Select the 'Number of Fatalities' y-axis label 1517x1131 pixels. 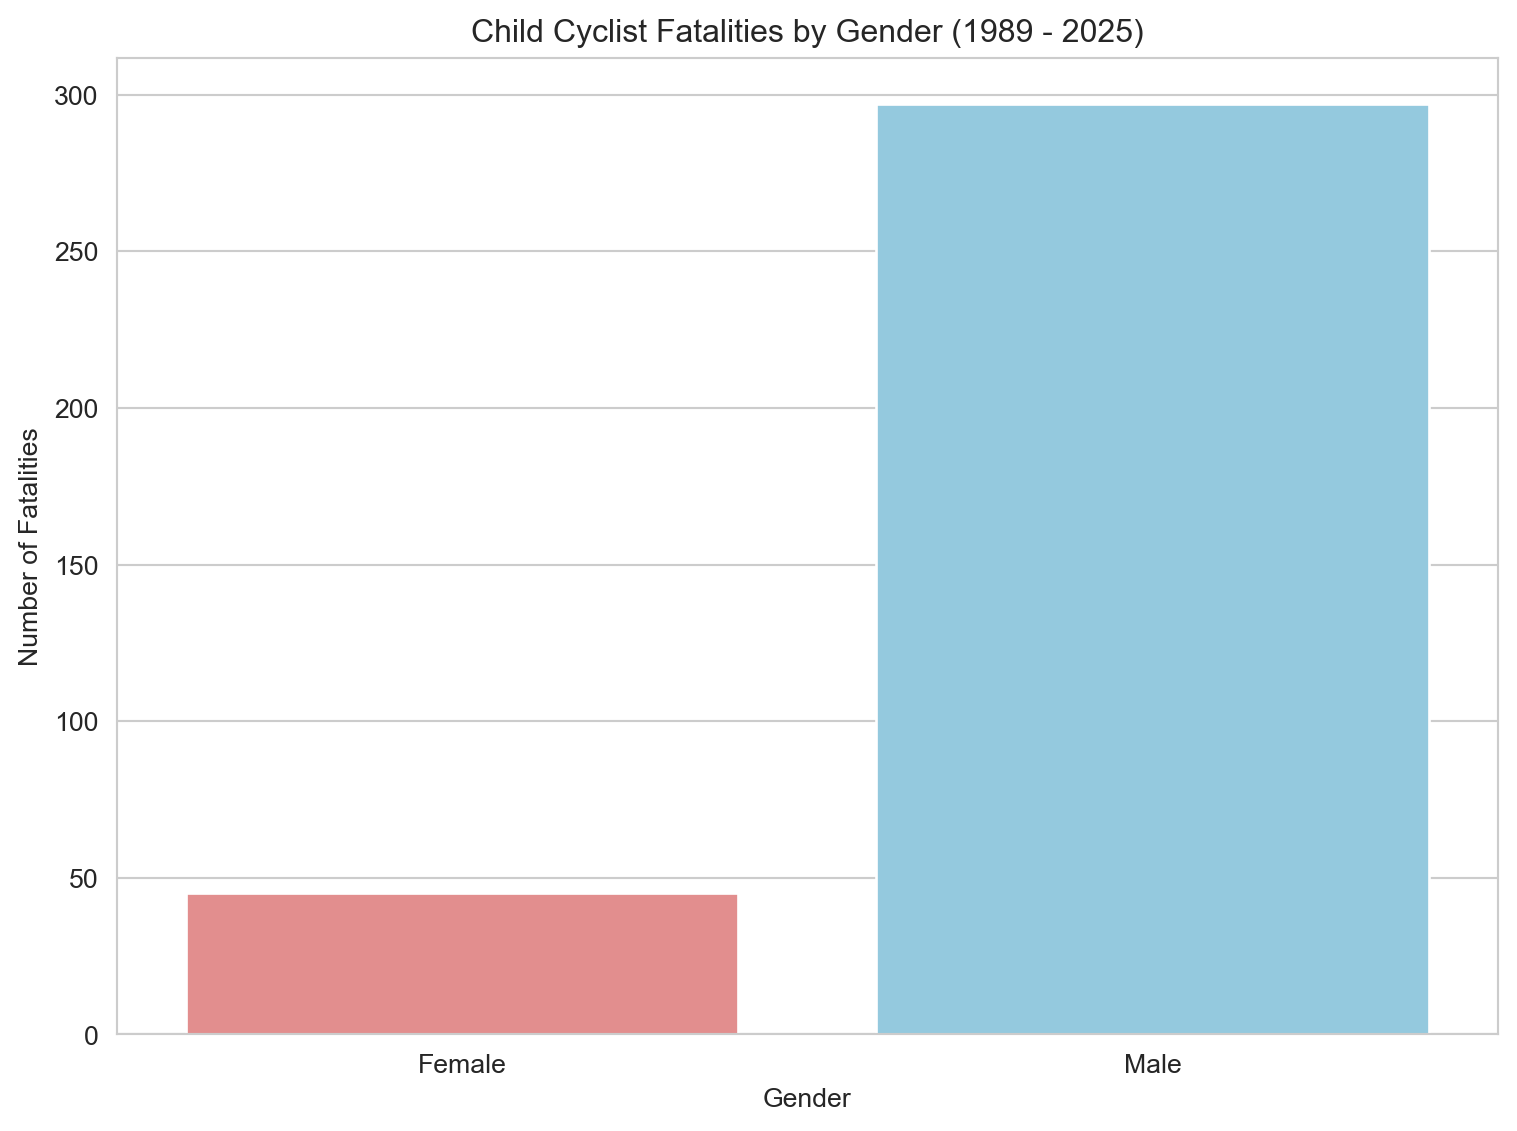click(29, 546)
